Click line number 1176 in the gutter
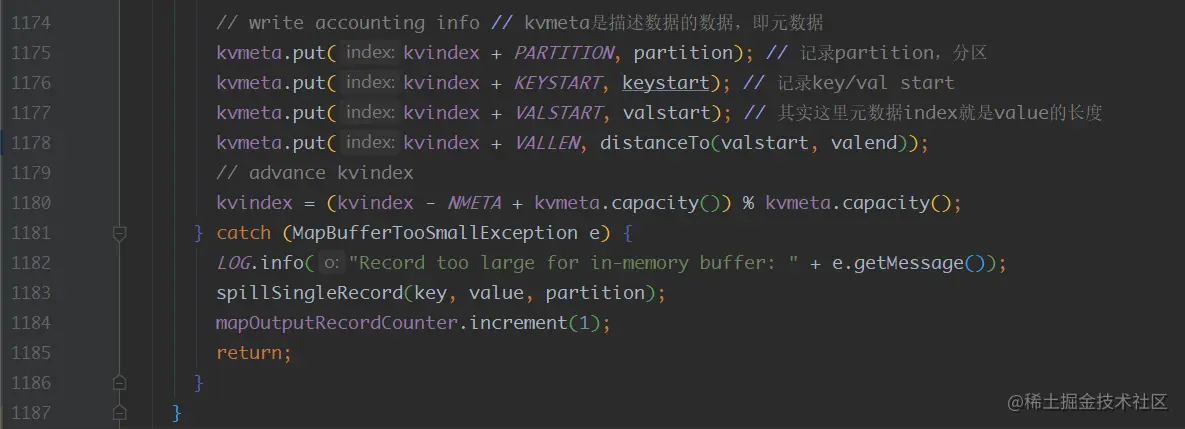Viewport: 1185px width, 429px height. click(x=31, y=83)
